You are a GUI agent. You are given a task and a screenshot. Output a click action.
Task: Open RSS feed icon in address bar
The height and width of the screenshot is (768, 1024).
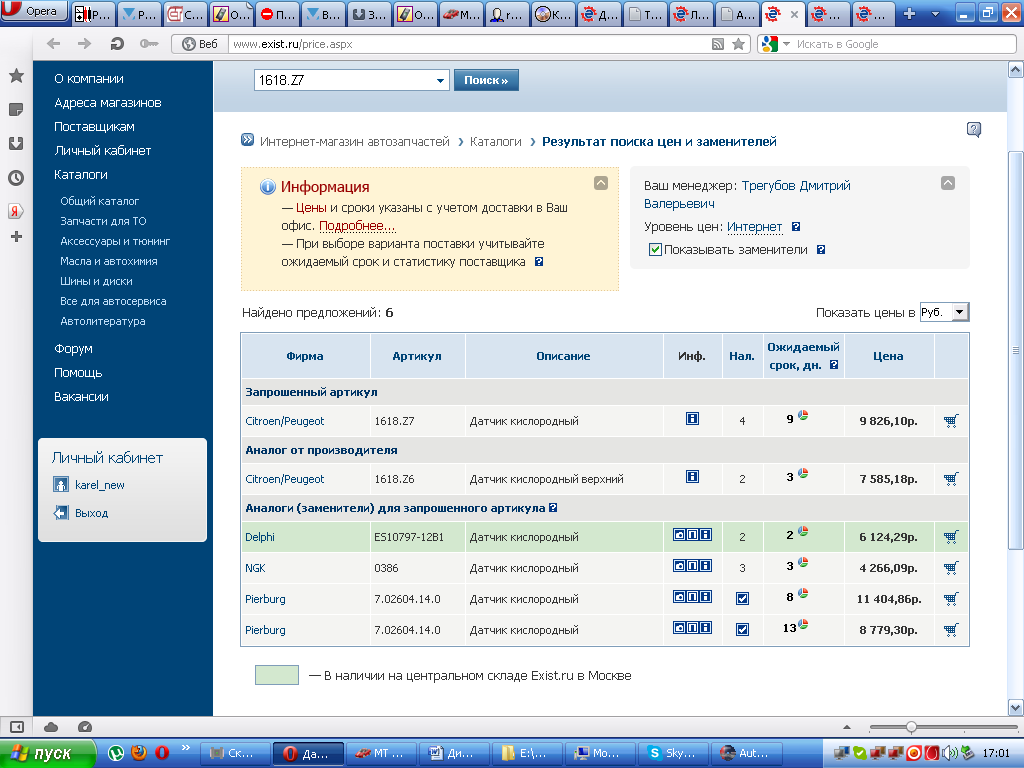[718, 44]
